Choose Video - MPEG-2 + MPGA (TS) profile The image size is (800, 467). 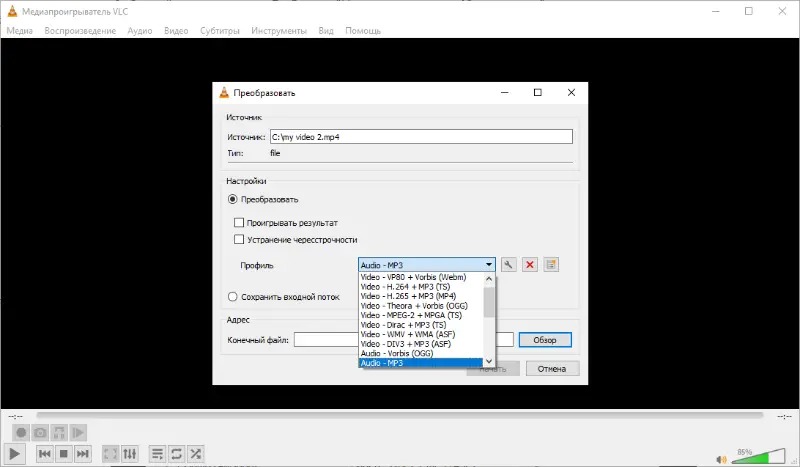click(x=420, y=315)
